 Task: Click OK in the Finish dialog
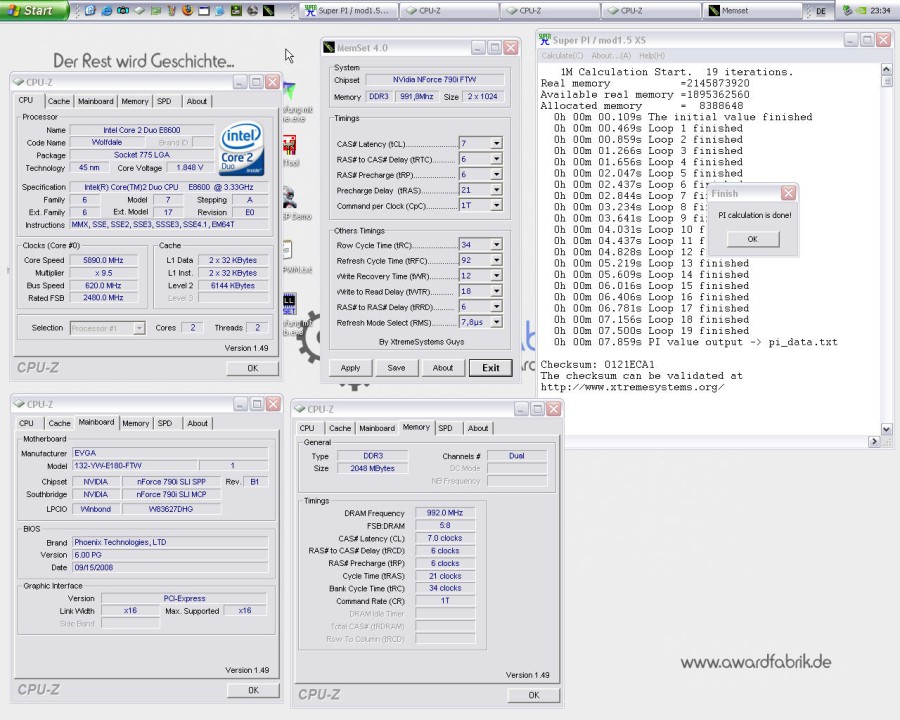[x=752, y=239]
